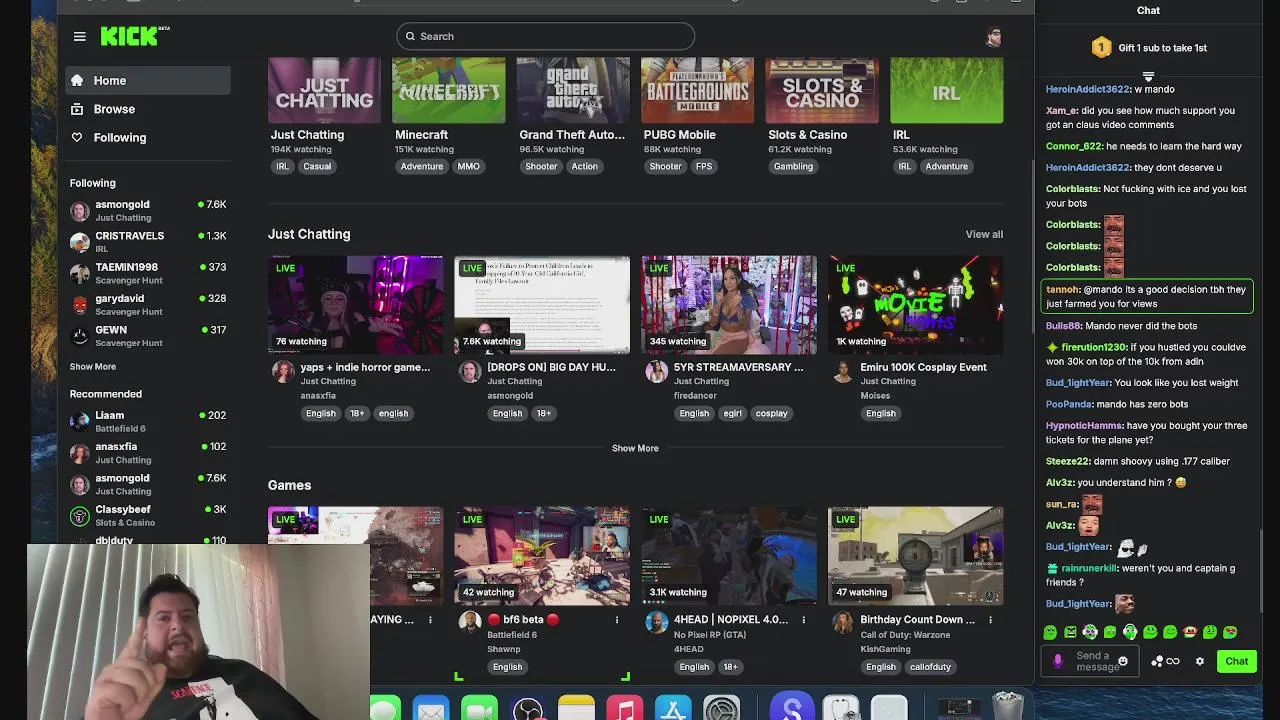
Task: Open GEWN channel in Following list
Action: tap(148, 335)
